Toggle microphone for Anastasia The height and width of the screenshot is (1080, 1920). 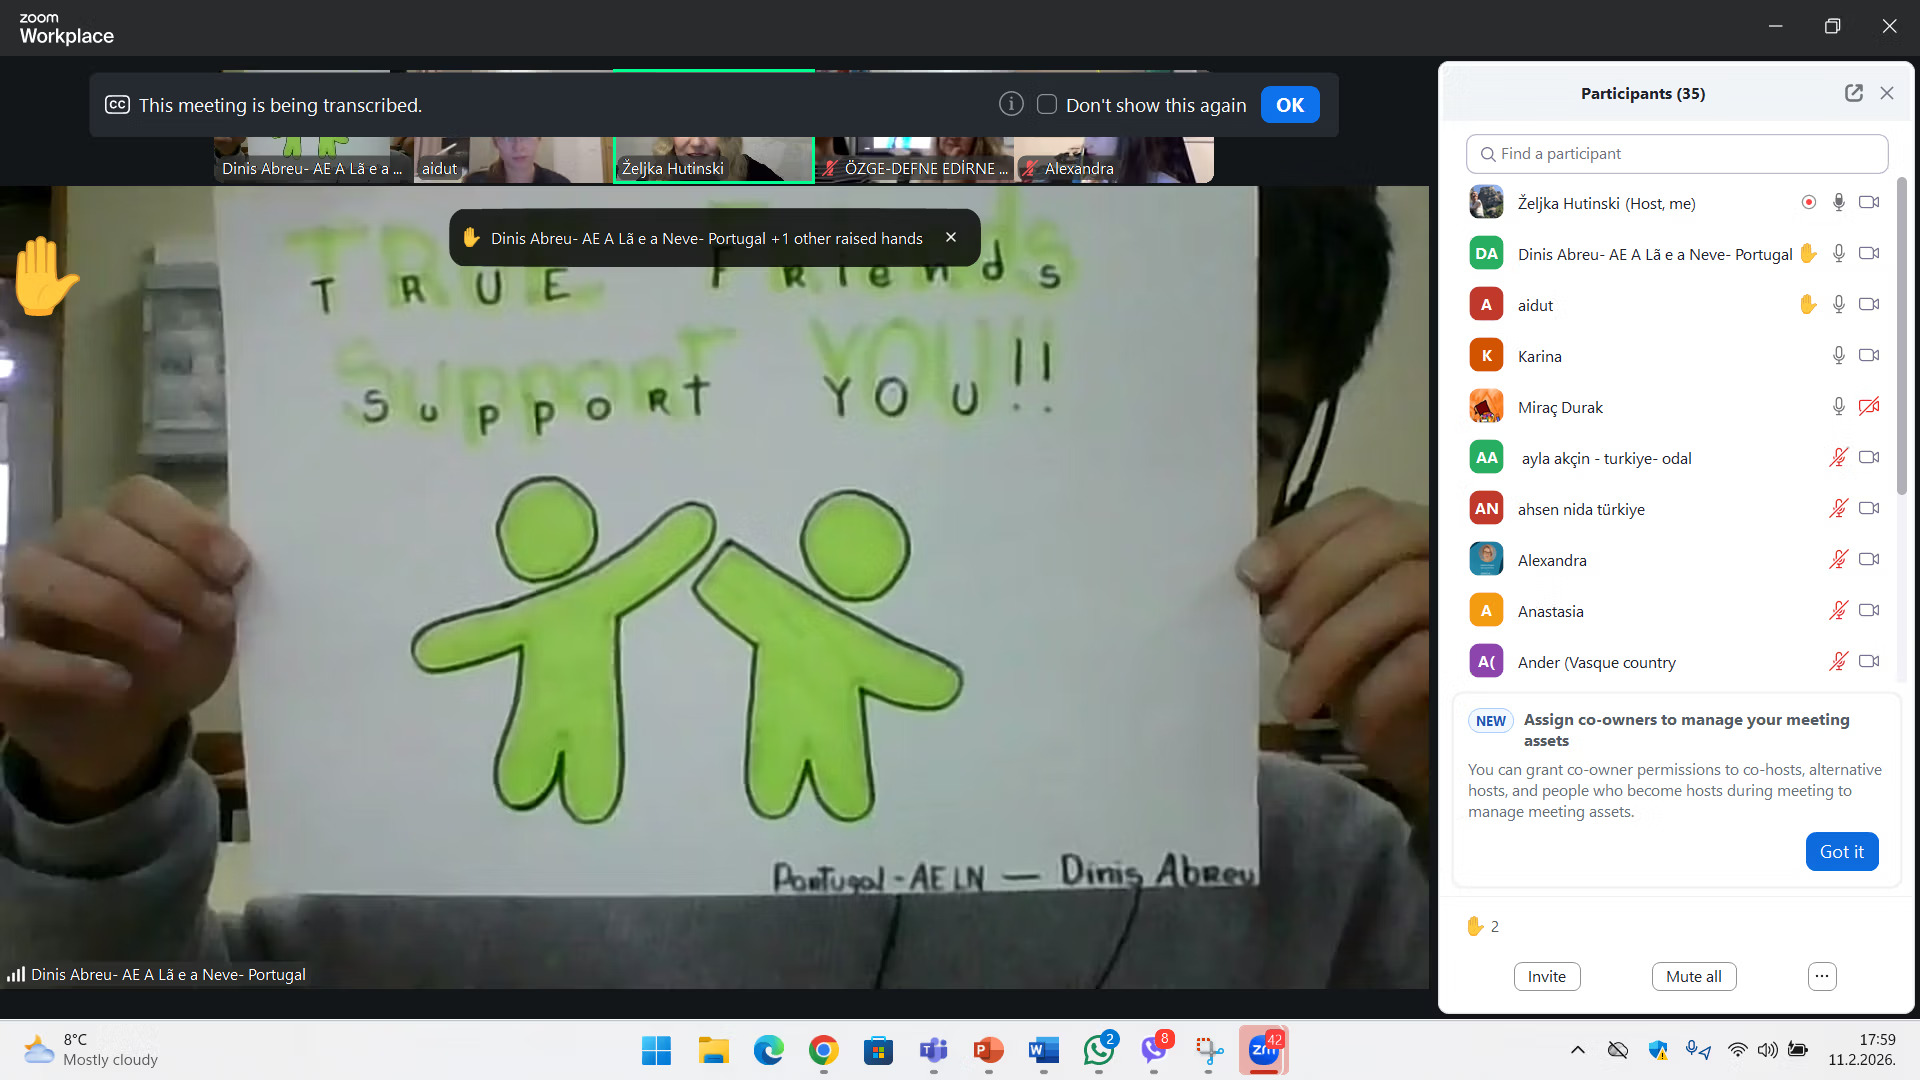tap(1838, 611)
